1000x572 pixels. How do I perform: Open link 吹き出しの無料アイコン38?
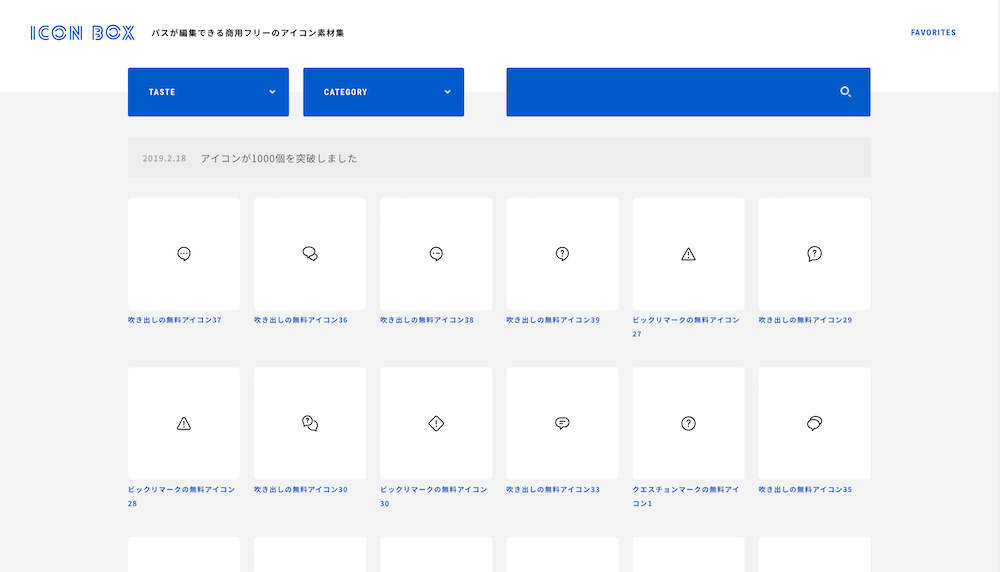tap(427, 320)
